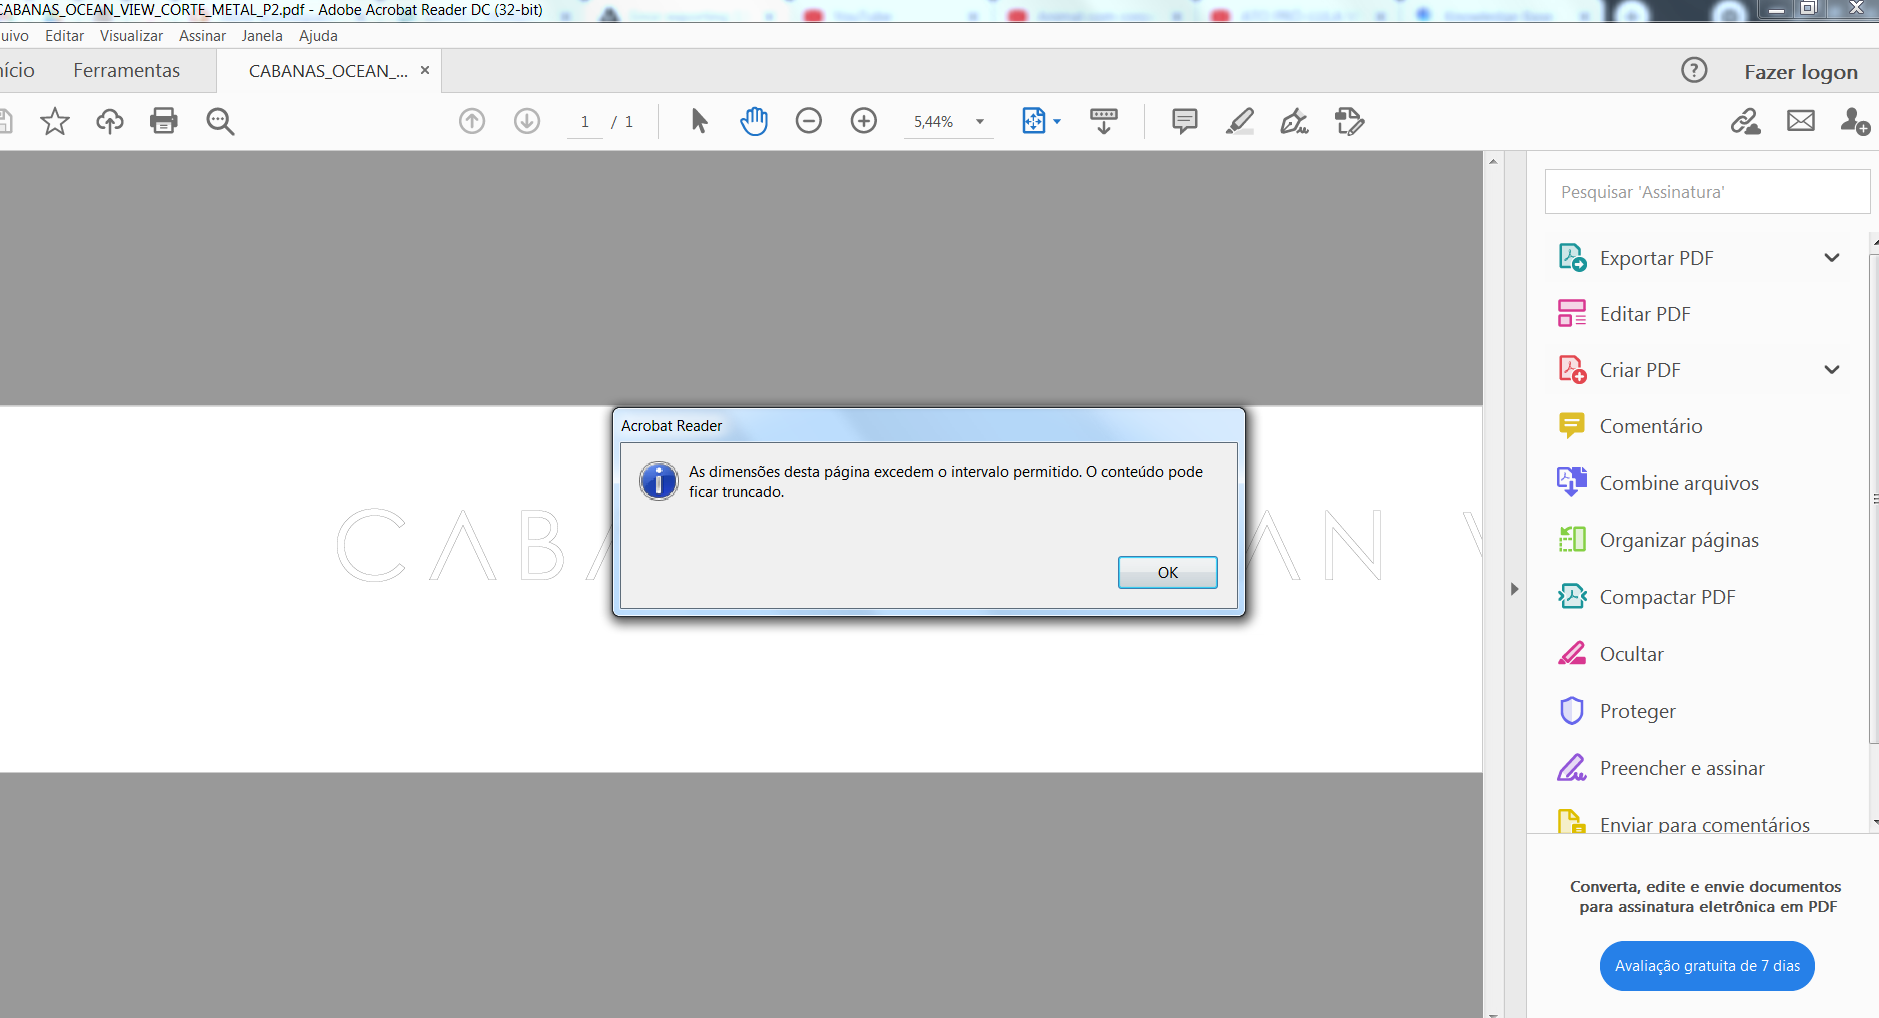Open the help question mark icon
1879x1018 pixels.
pos(1694,70)
